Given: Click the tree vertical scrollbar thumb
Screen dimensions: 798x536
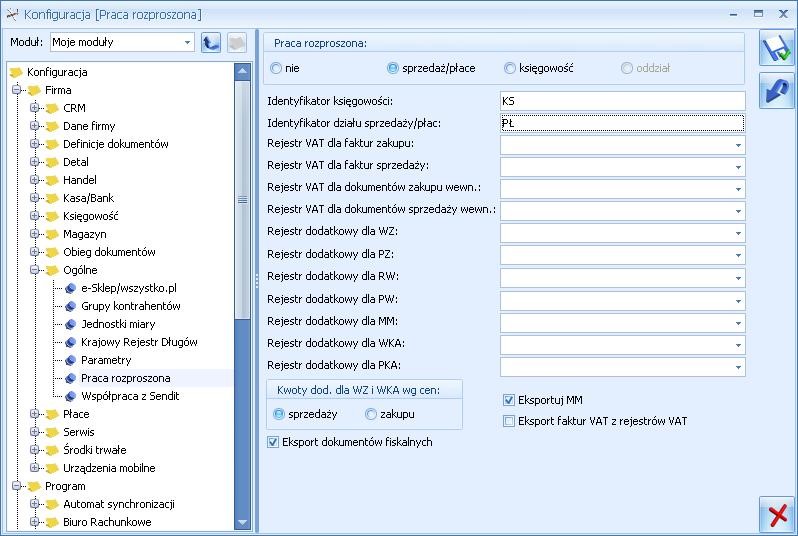Looking at the screenshot, I should (242, 200).
